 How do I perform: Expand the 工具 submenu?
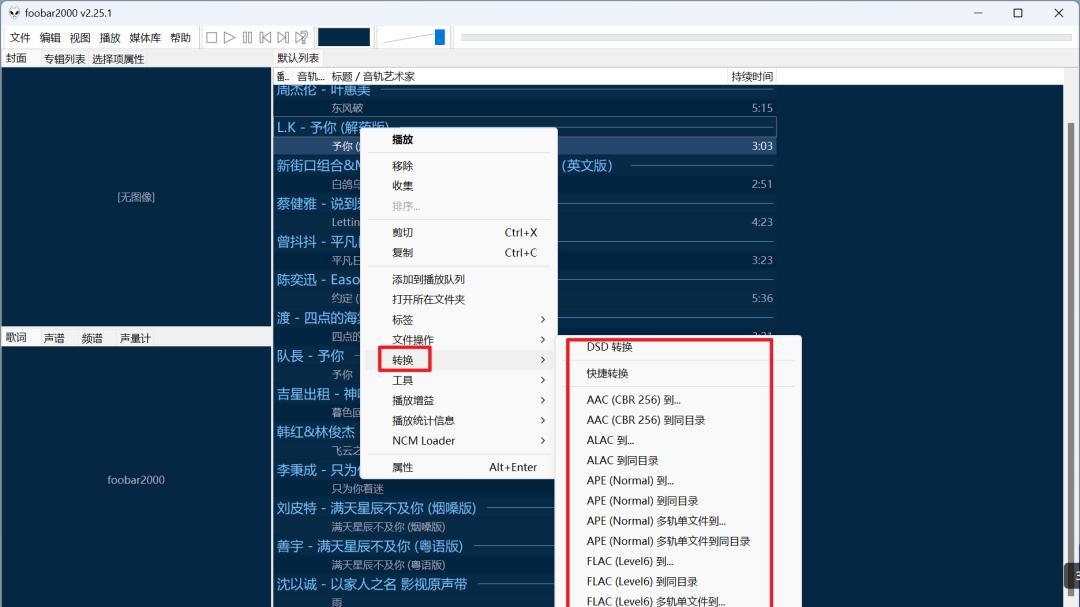459,380
